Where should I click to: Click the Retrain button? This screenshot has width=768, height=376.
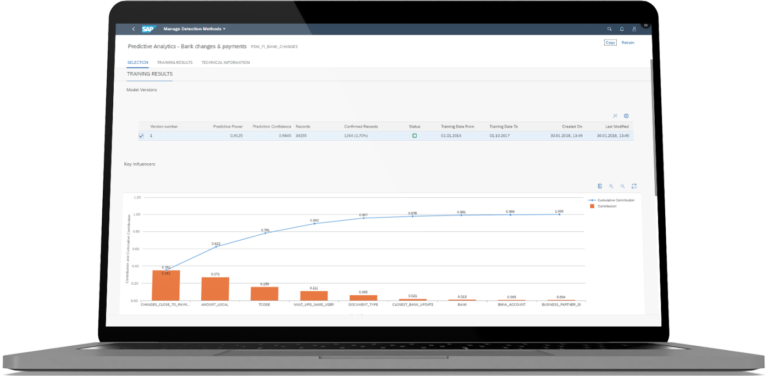(x=628, y=43)
